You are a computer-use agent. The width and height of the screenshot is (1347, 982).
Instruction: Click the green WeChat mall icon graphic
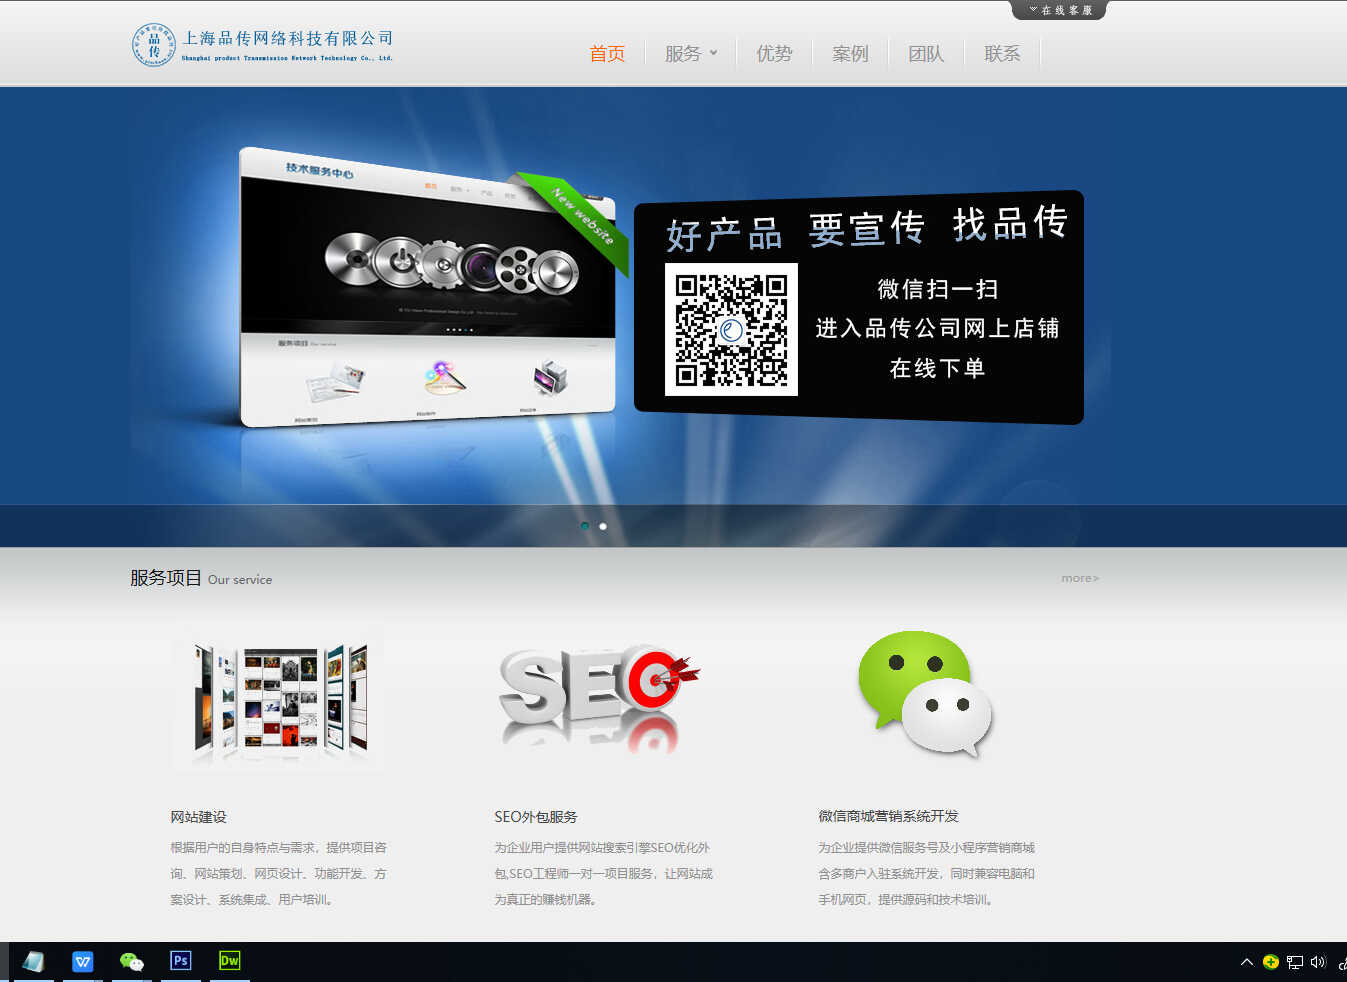(x=925, y=693)
